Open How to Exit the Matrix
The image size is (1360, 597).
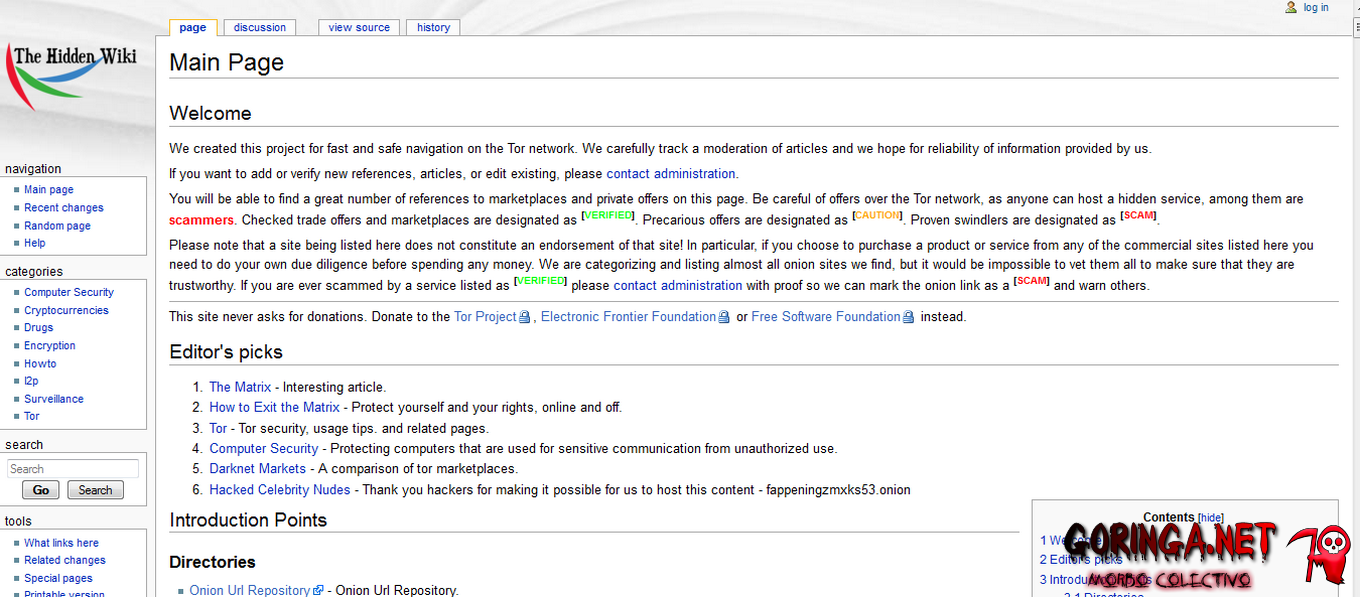pos(274,408)
